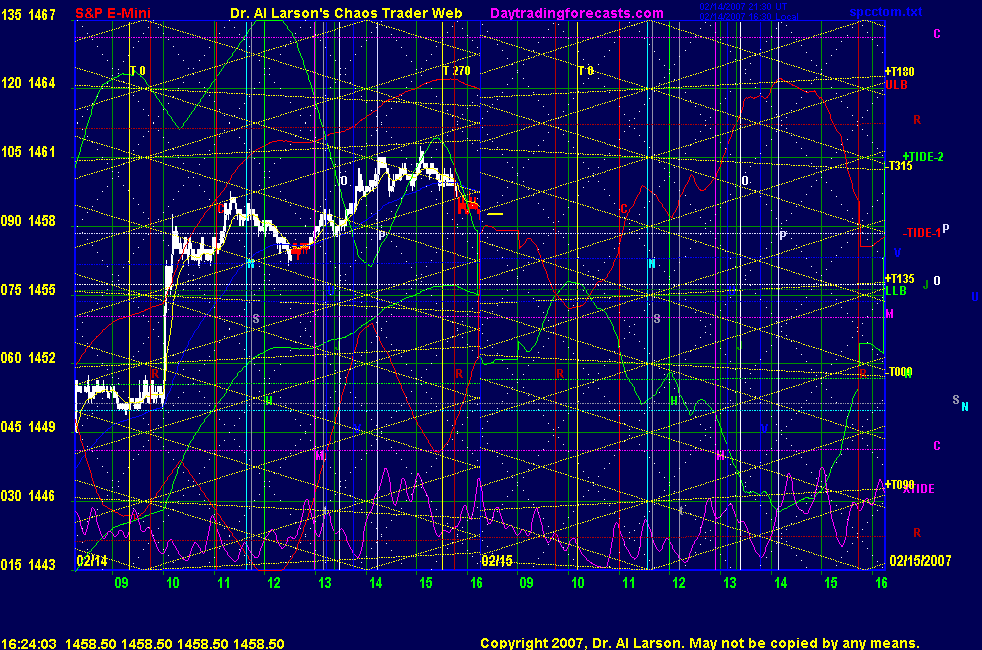Select the green "LLB" label

click(x=896, y=291)
